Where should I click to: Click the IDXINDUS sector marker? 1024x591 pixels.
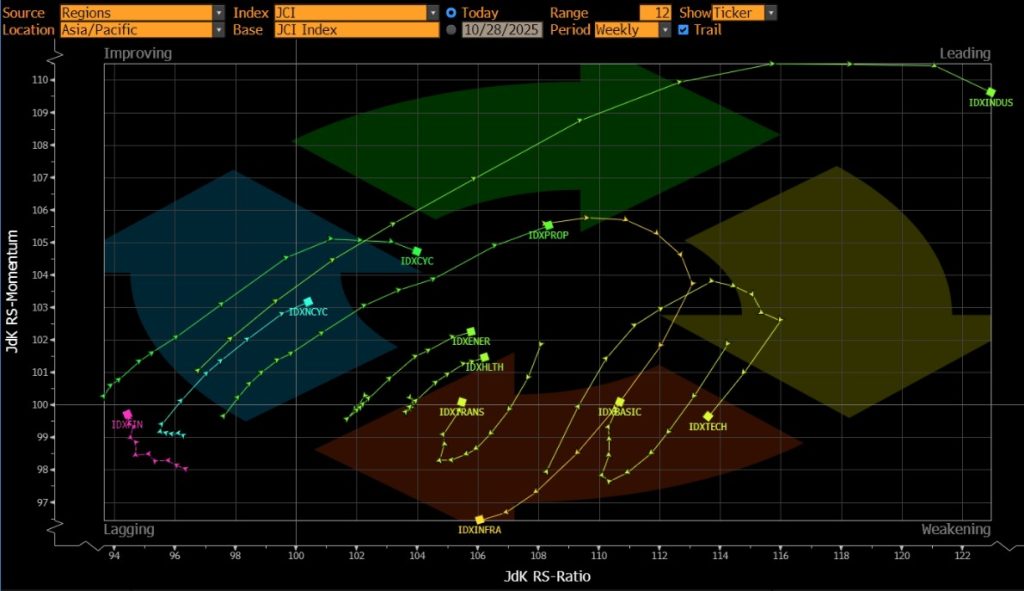pos(990,92)
